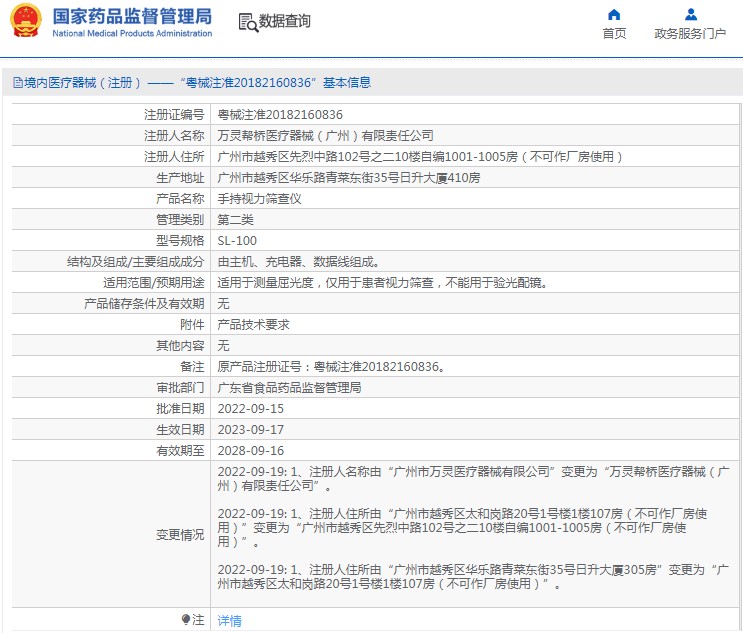This screenshot has width=743, height=633.
Task: Click registration number 粤械注准20182160836 value cell
Action: [x=280, y=115]
